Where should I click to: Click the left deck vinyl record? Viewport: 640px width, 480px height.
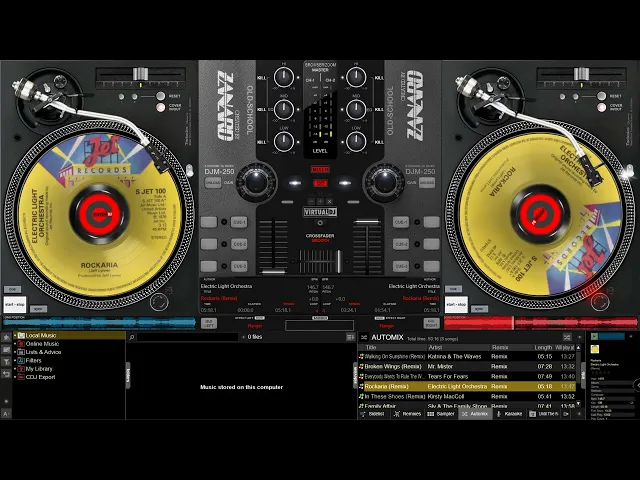tap(99, 214)
